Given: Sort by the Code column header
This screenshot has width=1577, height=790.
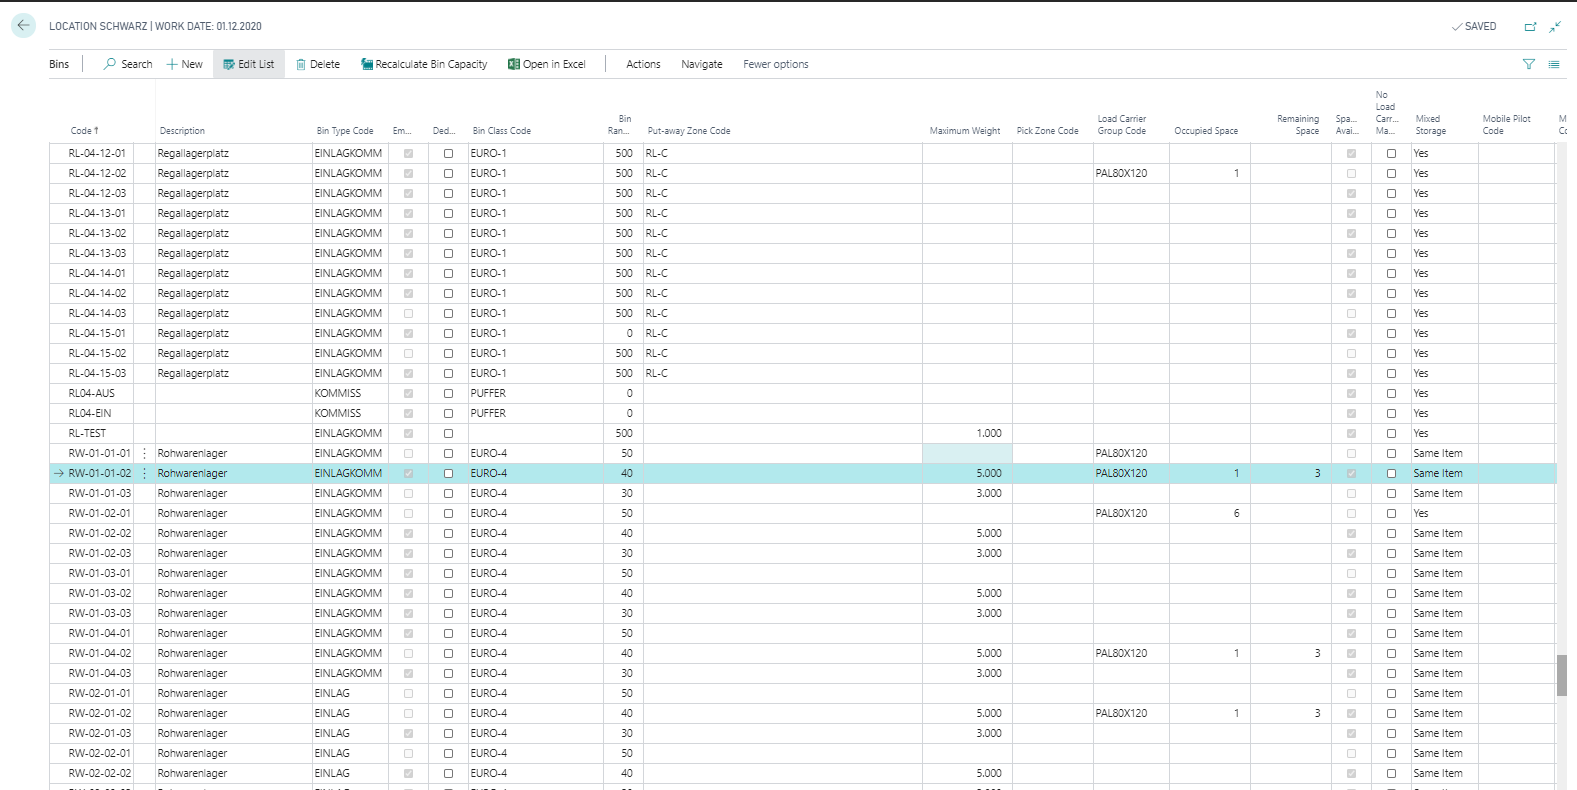Looking at the screenshot, I should pos(84,131).
